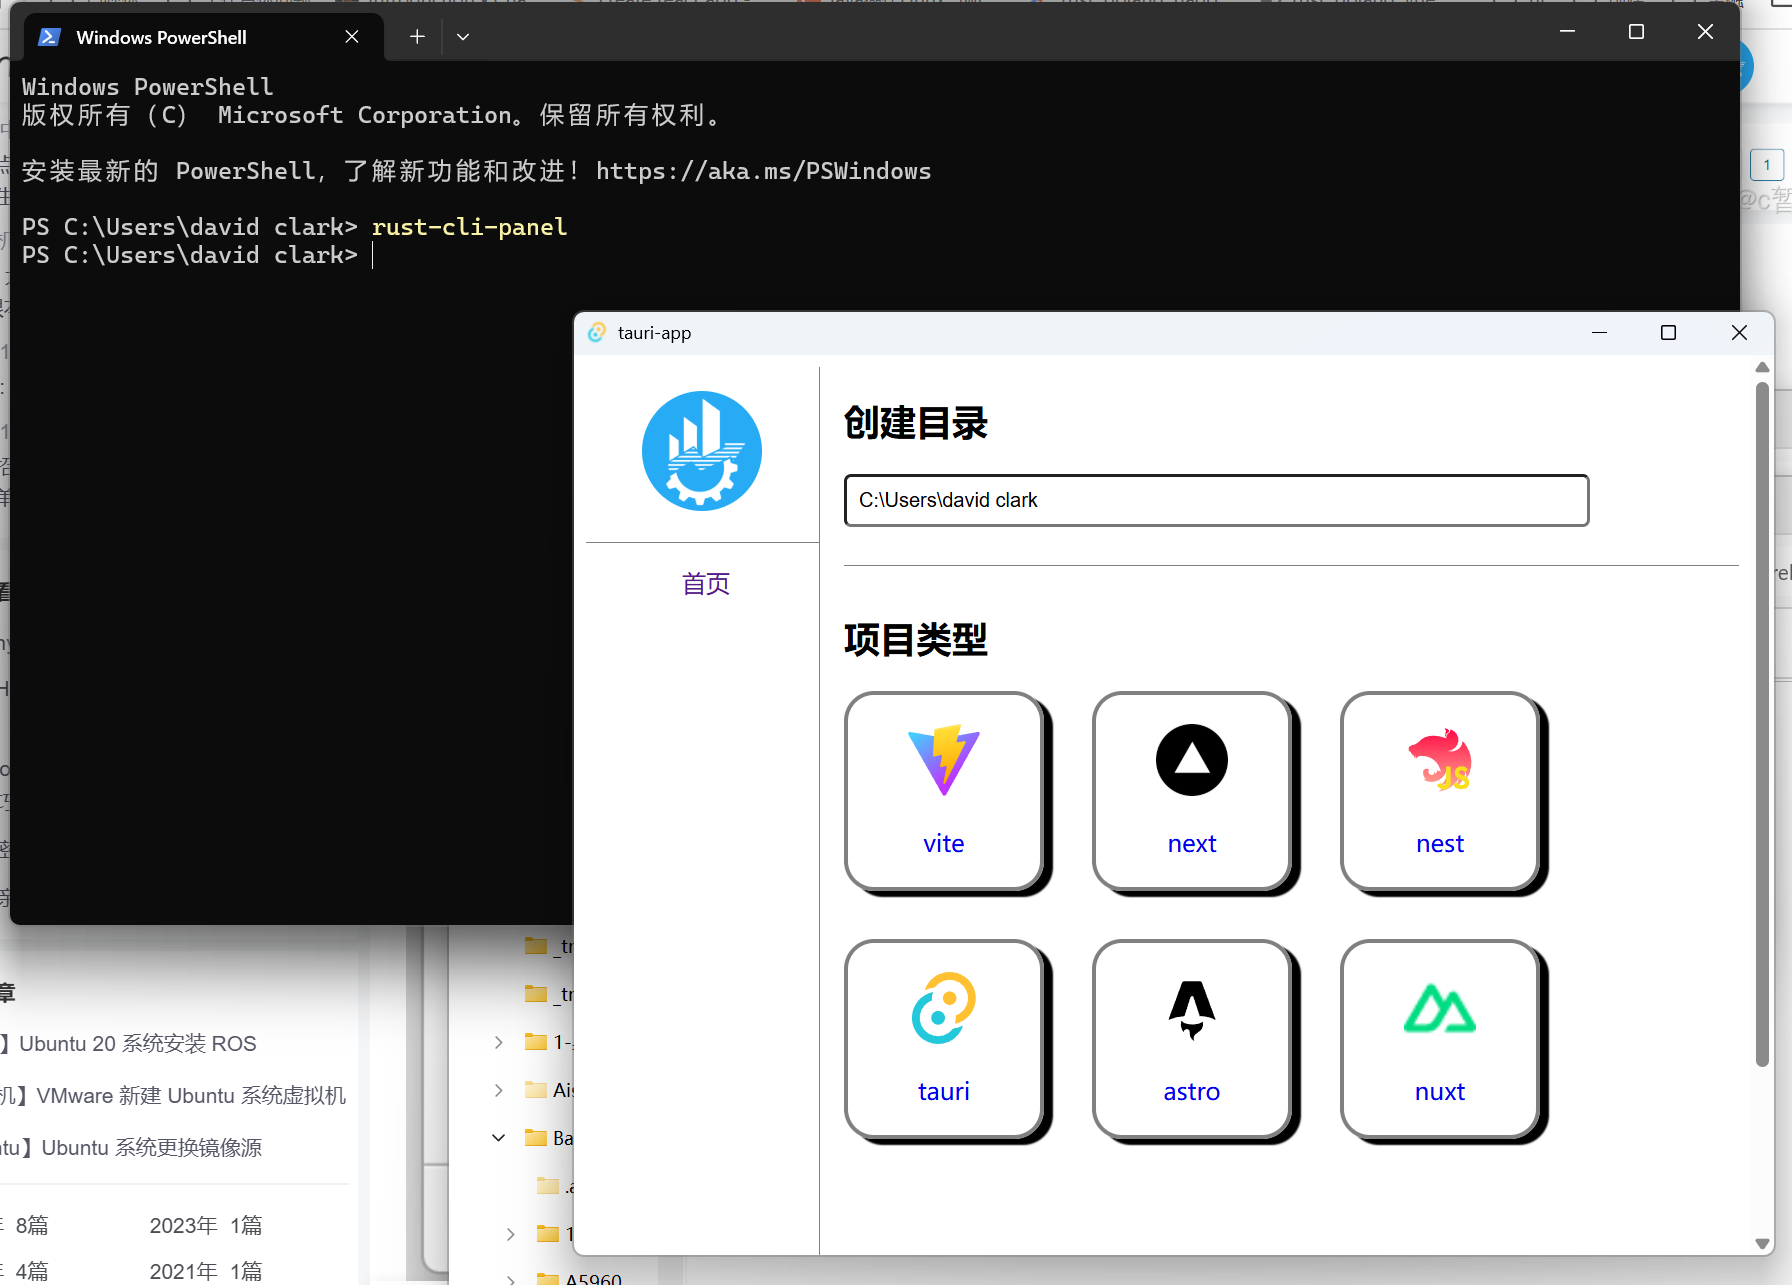Maximize the Windows Terminal window
Image resolution: width=1792 pixels, height=1285 pixels.
pos(1636,32)
